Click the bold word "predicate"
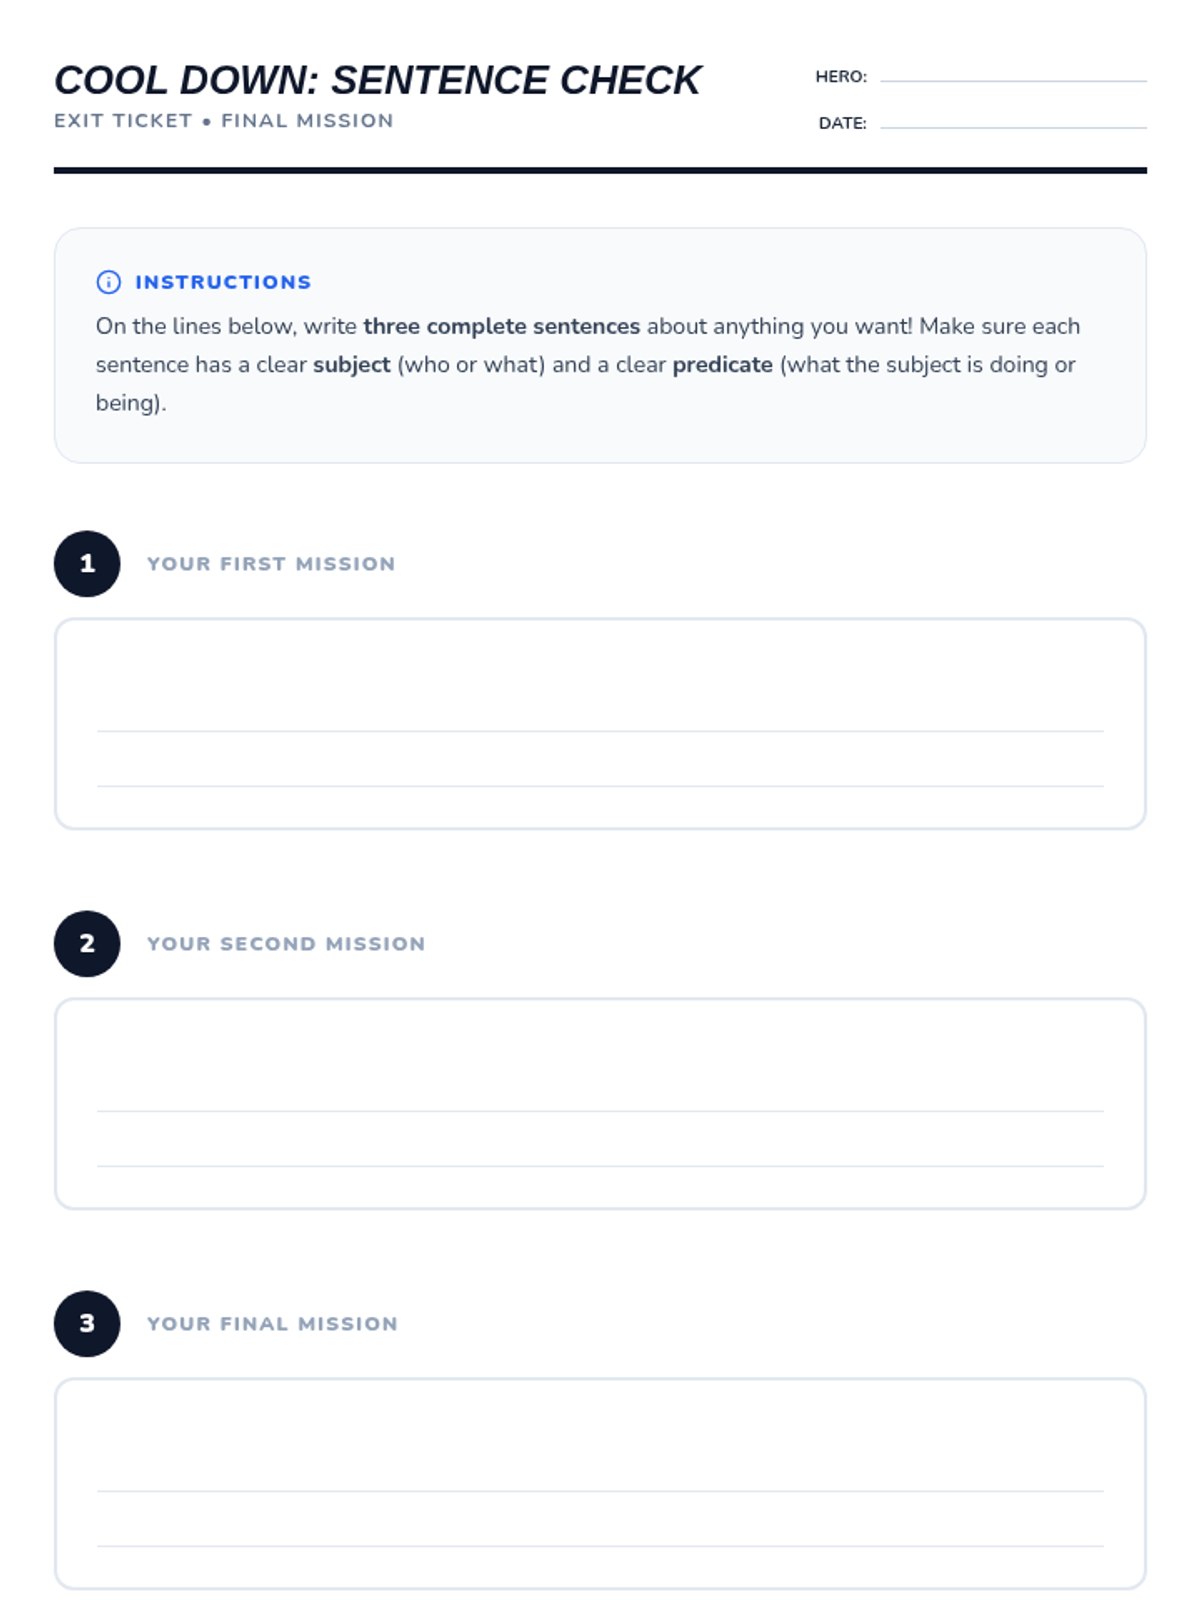 tap(722, 365)
